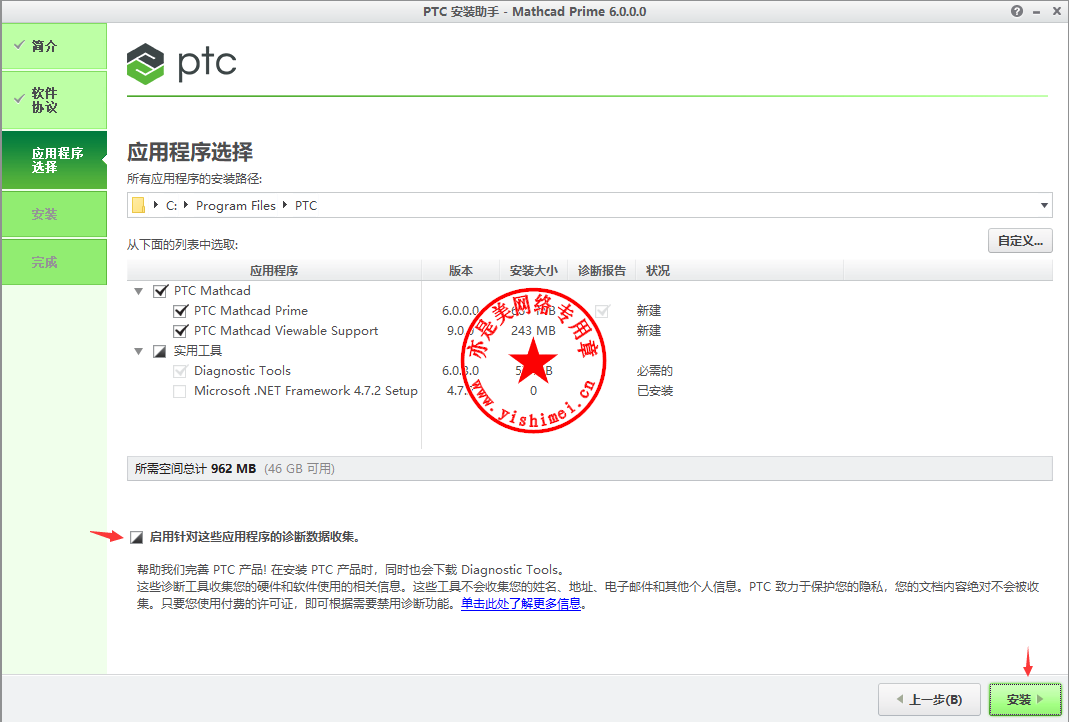This screenshot has height=722, width=1069.
Task: Toggle the 实用工具 group checkbox
Action: pyautogui.click(x=160, y=351)
